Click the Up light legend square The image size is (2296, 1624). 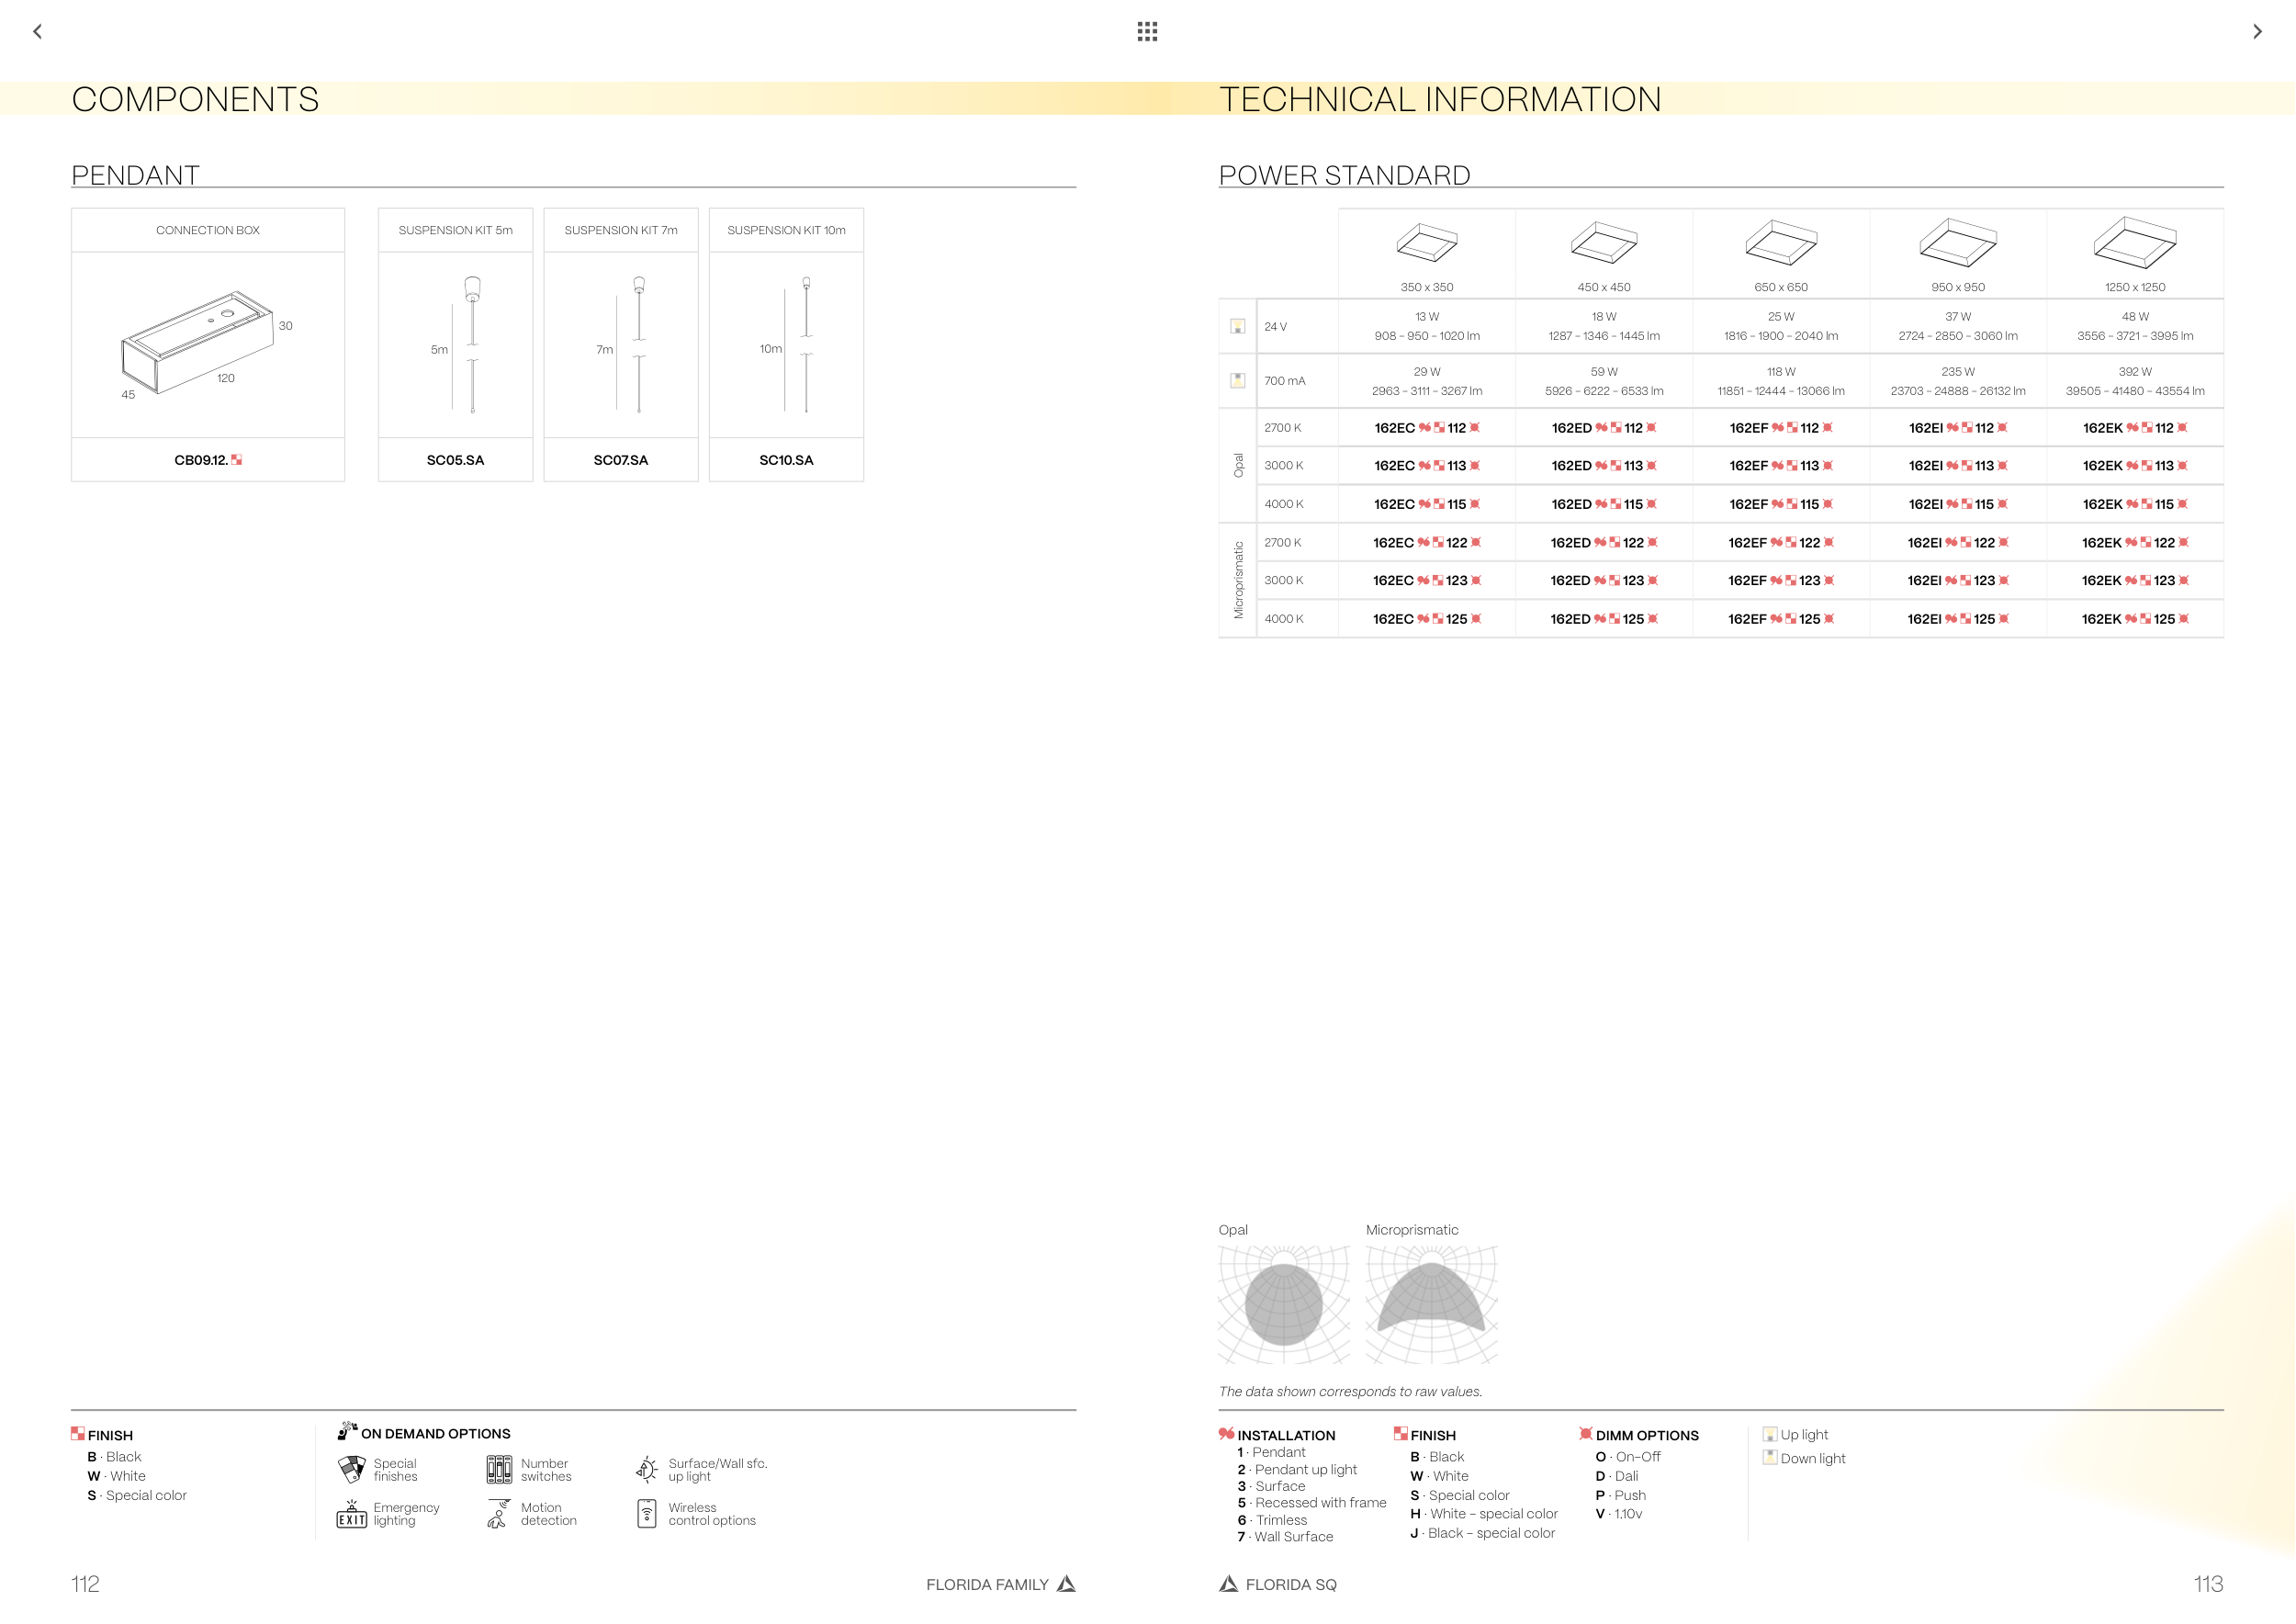[x=1770, y=1434]
